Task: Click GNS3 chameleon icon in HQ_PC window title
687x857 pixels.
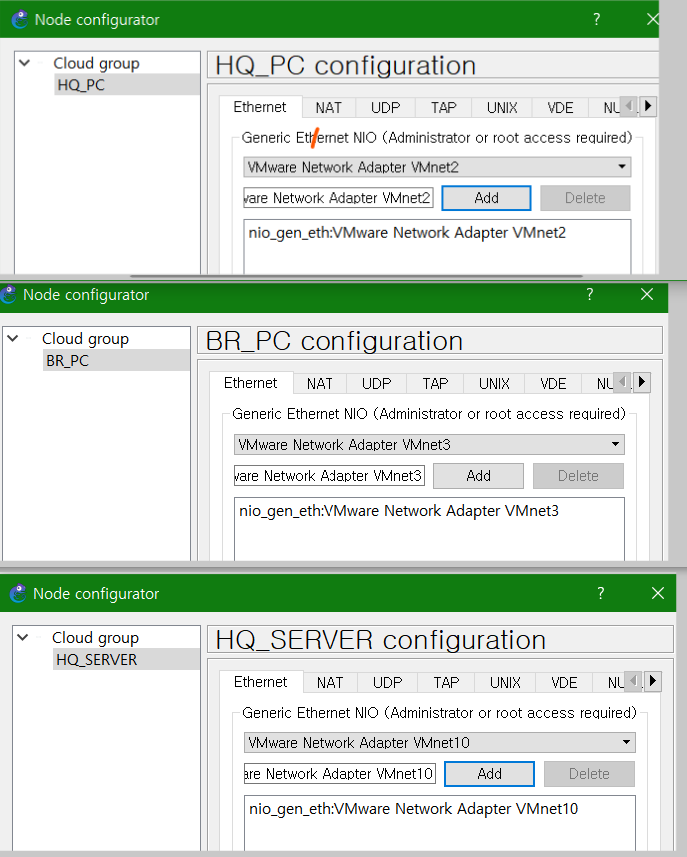Action: coord(20,19)
